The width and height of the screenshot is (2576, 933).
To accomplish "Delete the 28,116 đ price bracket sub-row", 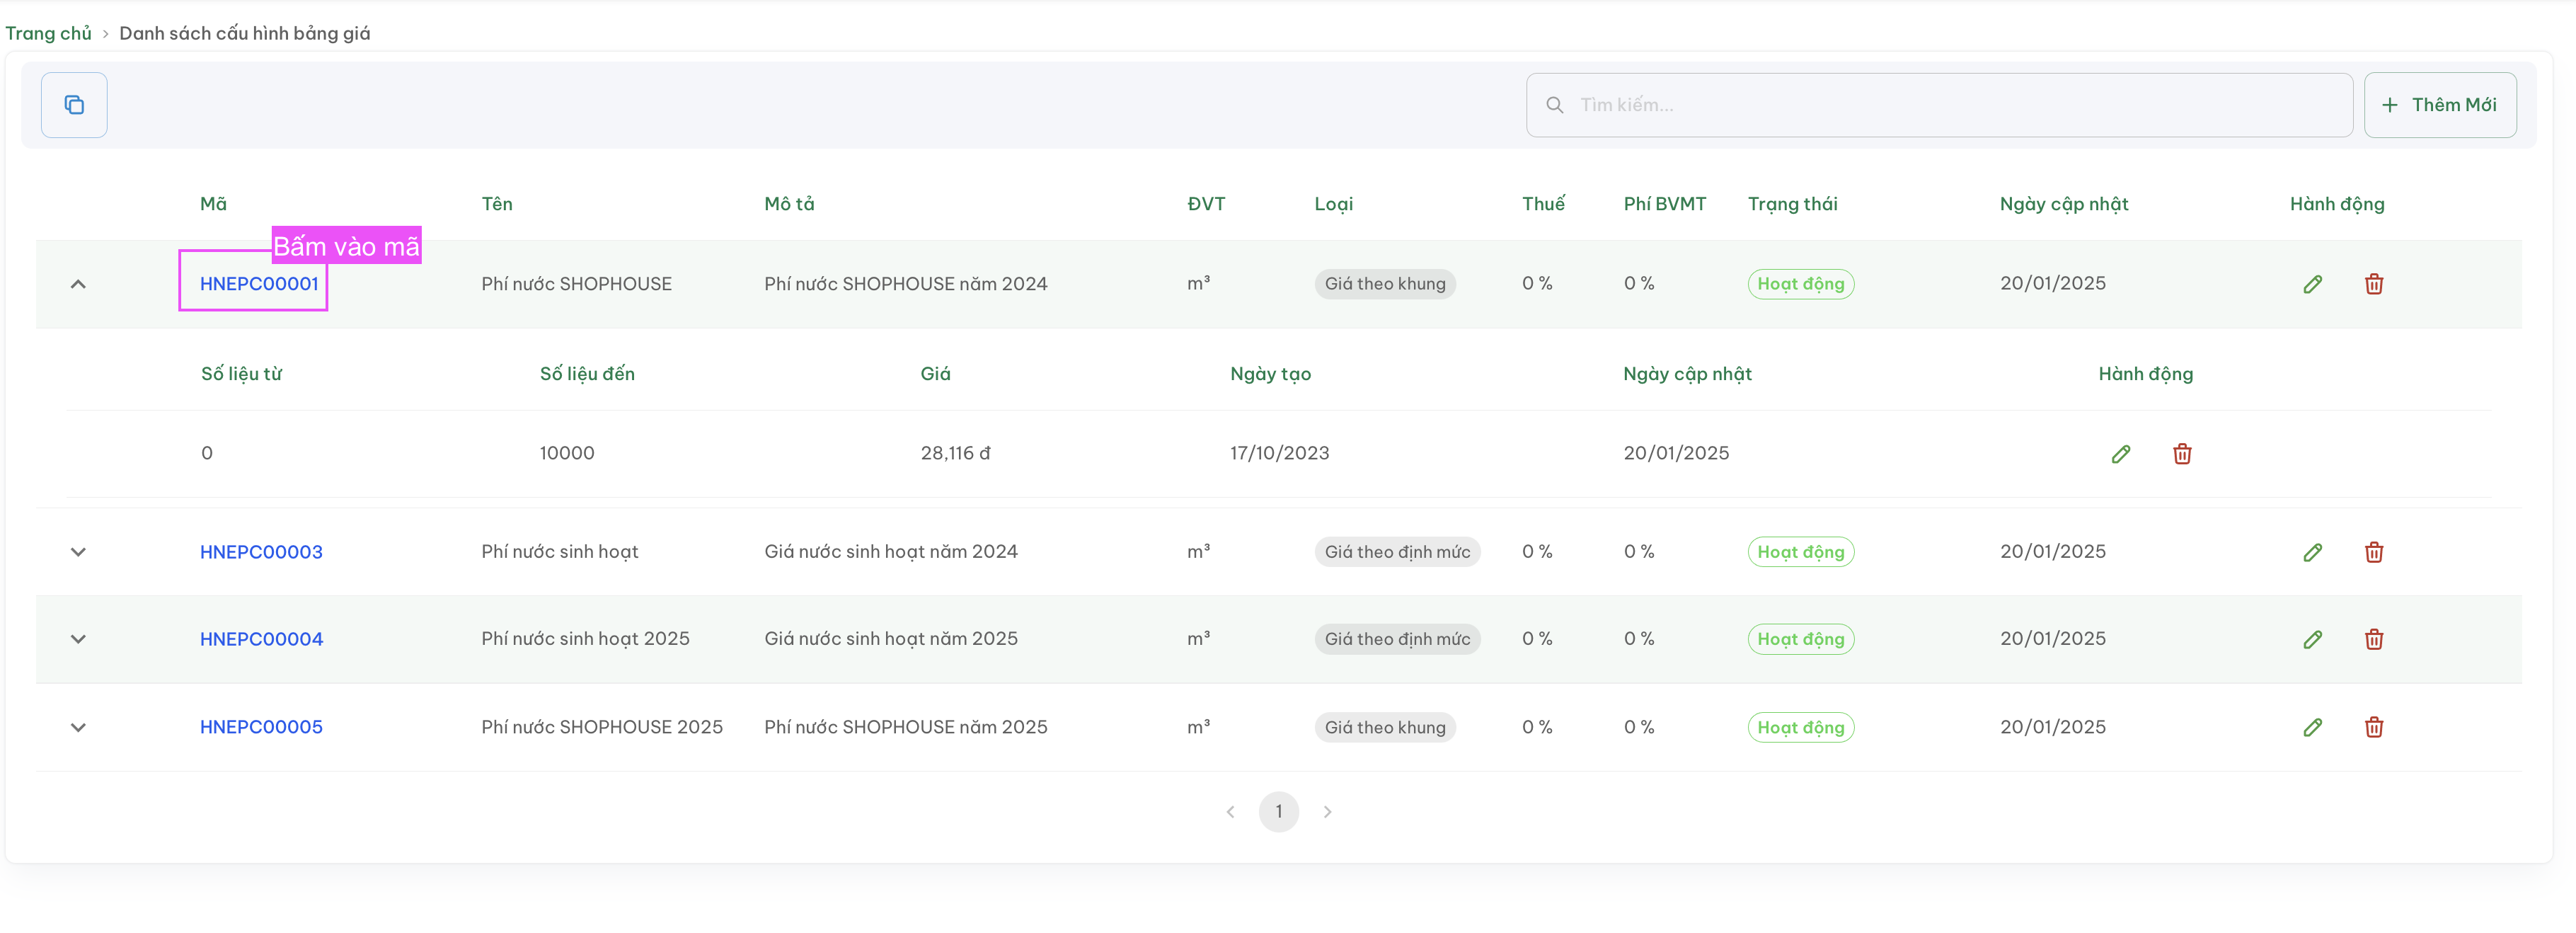I will [2182, 454].
